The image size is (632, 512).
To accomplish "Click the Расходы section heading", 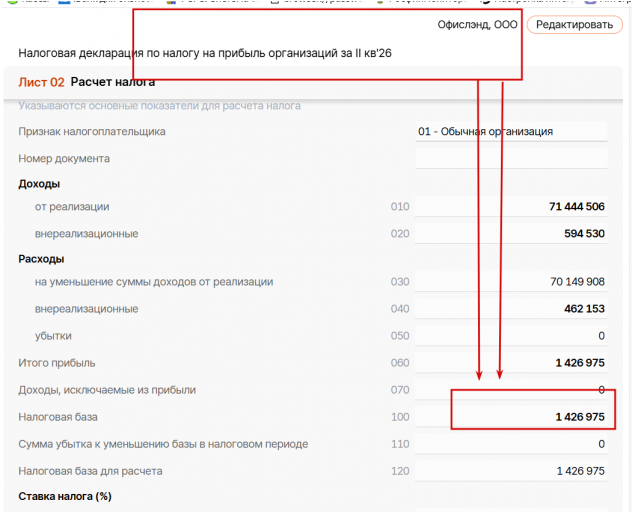I will click(41, 259).
